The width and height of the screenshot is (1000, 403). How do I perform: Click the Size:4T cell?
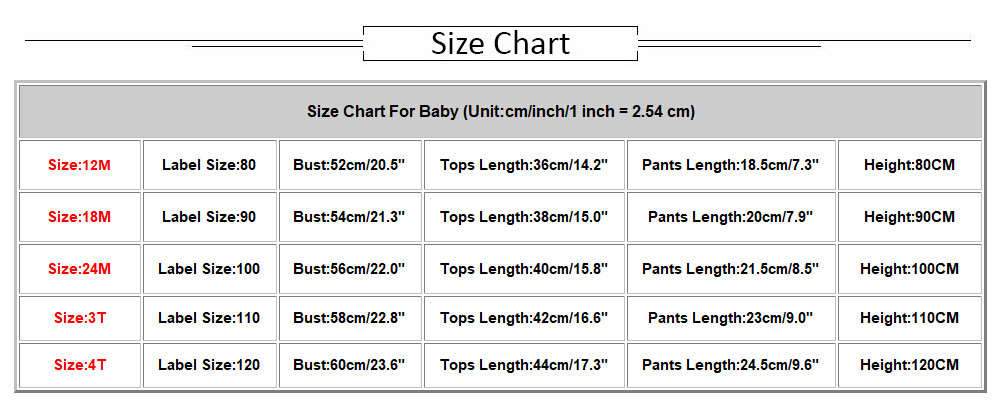click(x=80, y=365)
